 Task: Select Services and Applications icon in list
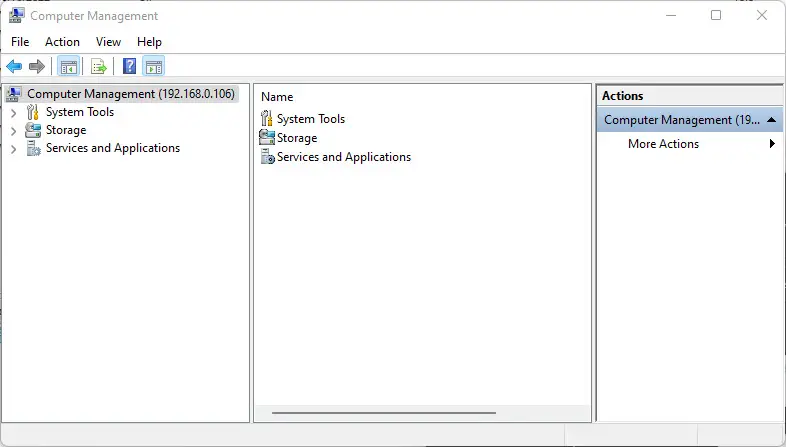pyautogui.click(x=267, y=157)
